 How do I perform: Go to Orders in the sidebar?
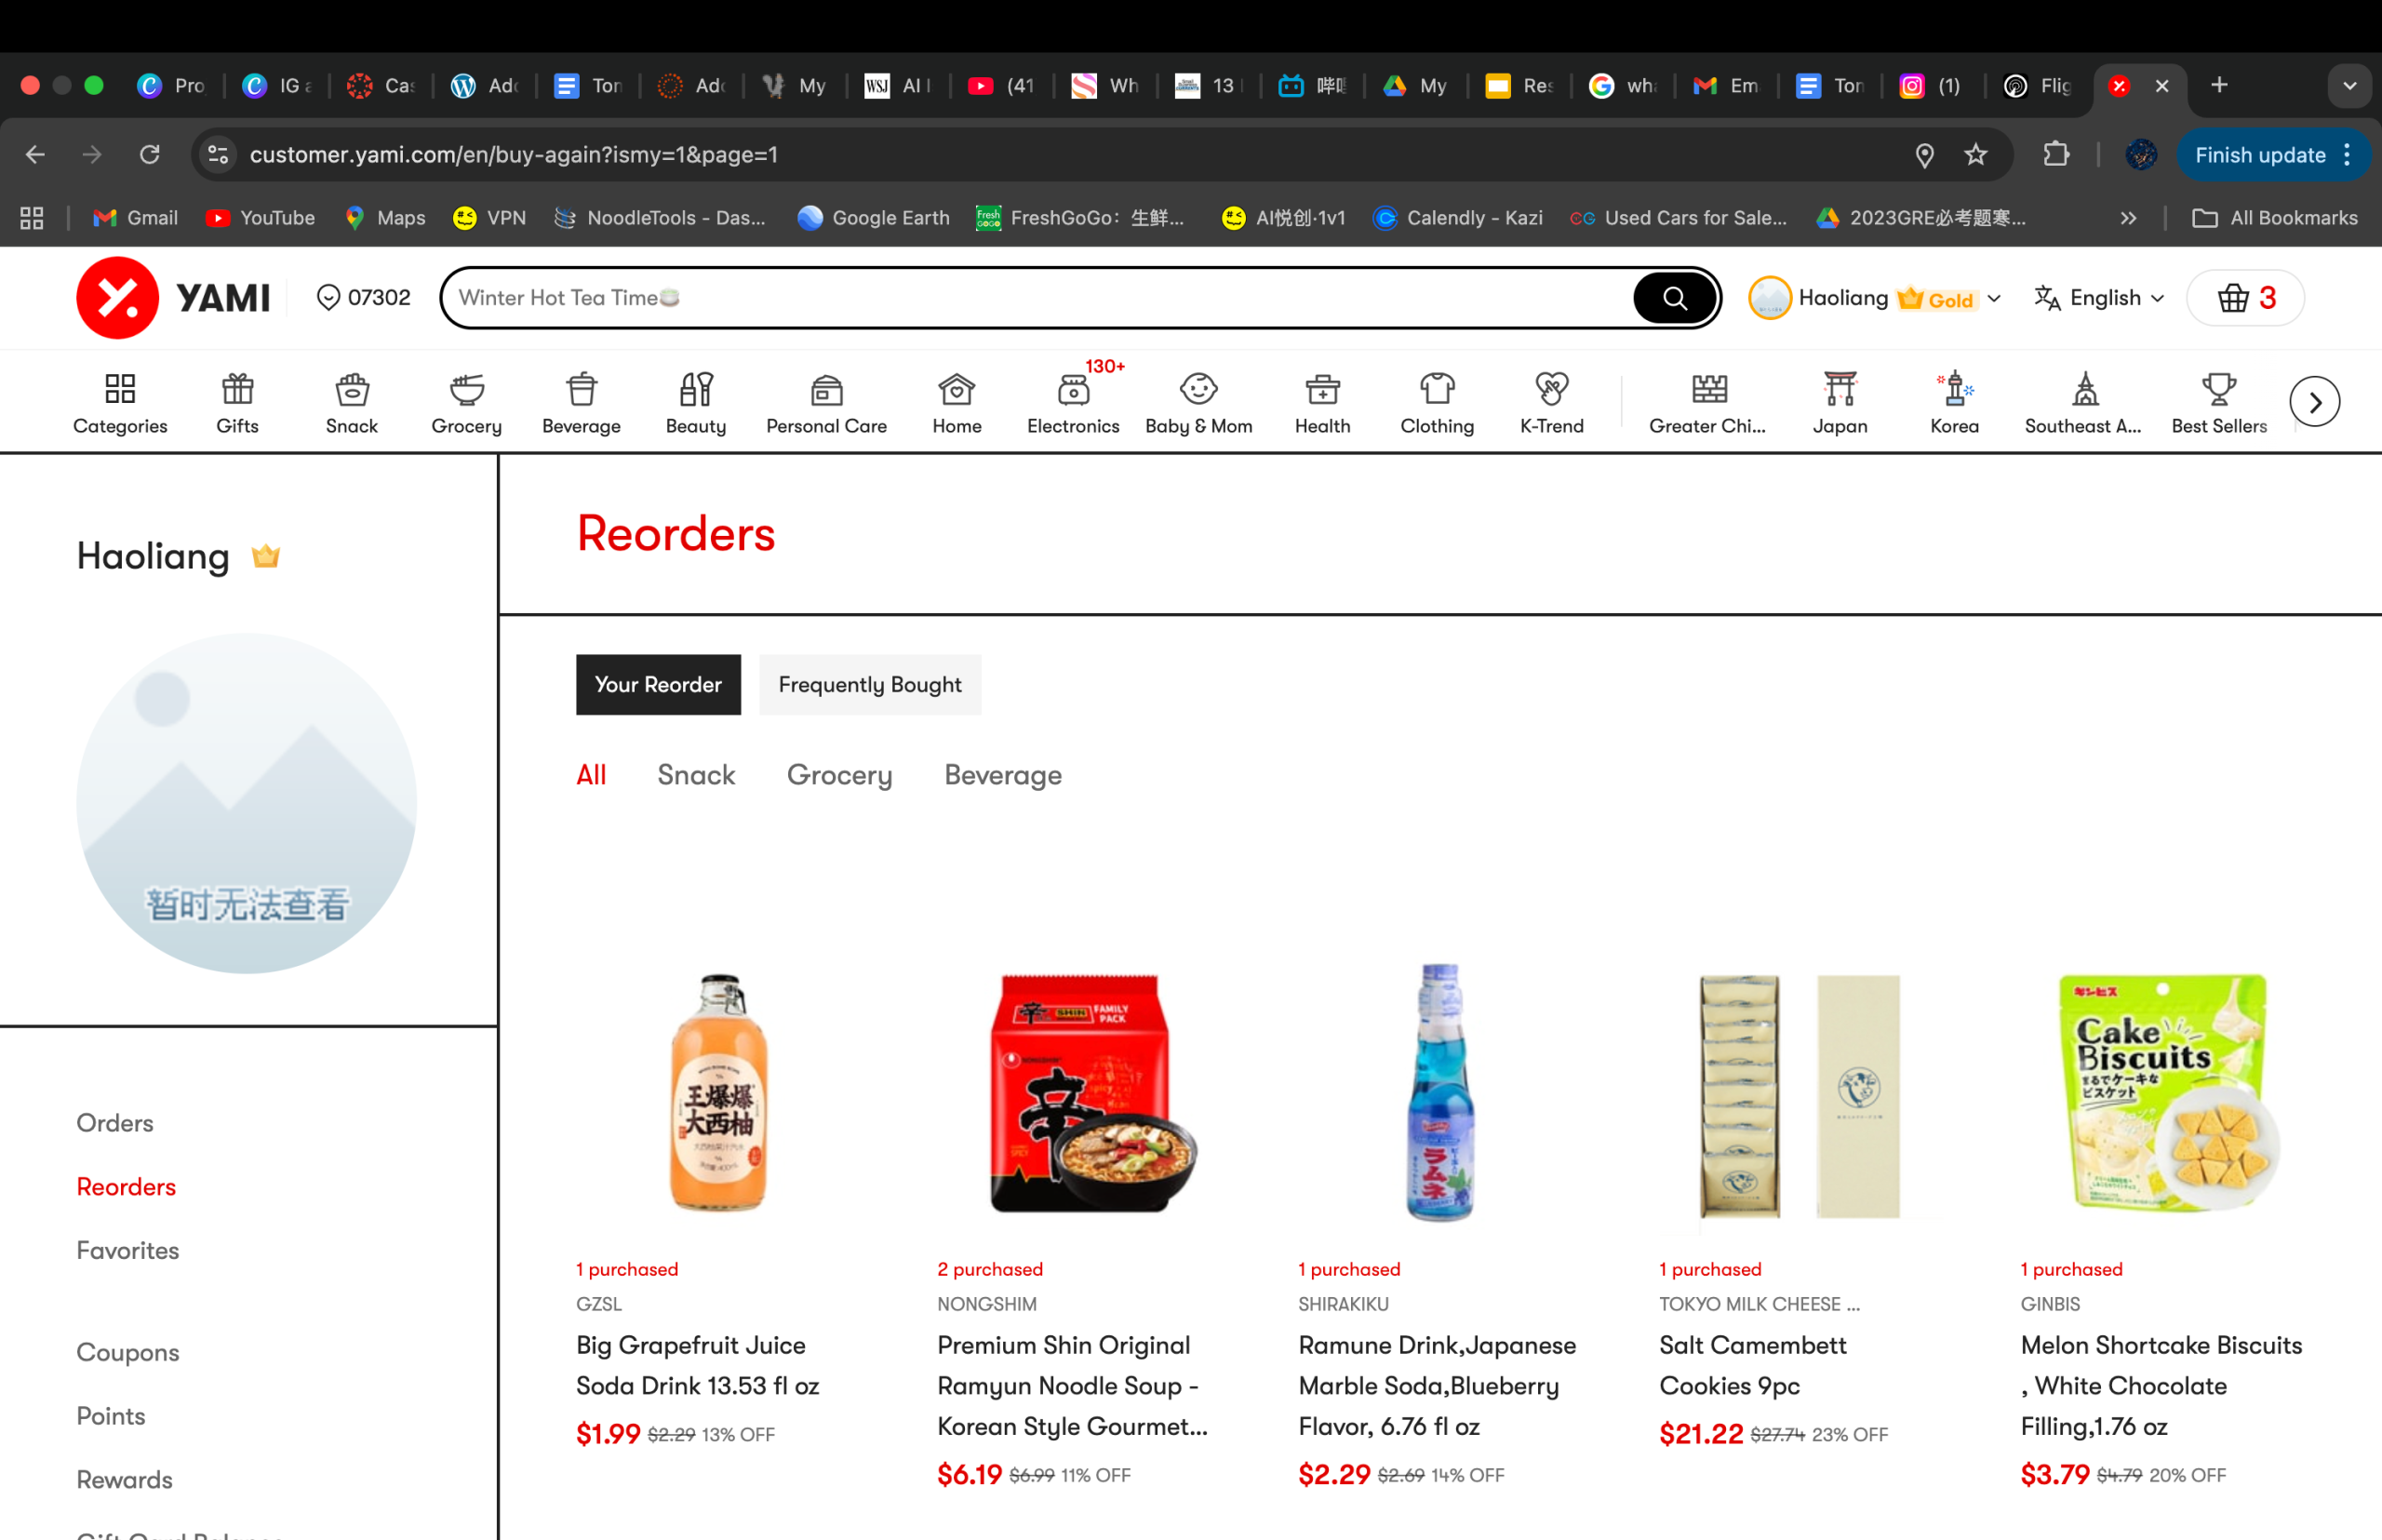coord(115,1123)
